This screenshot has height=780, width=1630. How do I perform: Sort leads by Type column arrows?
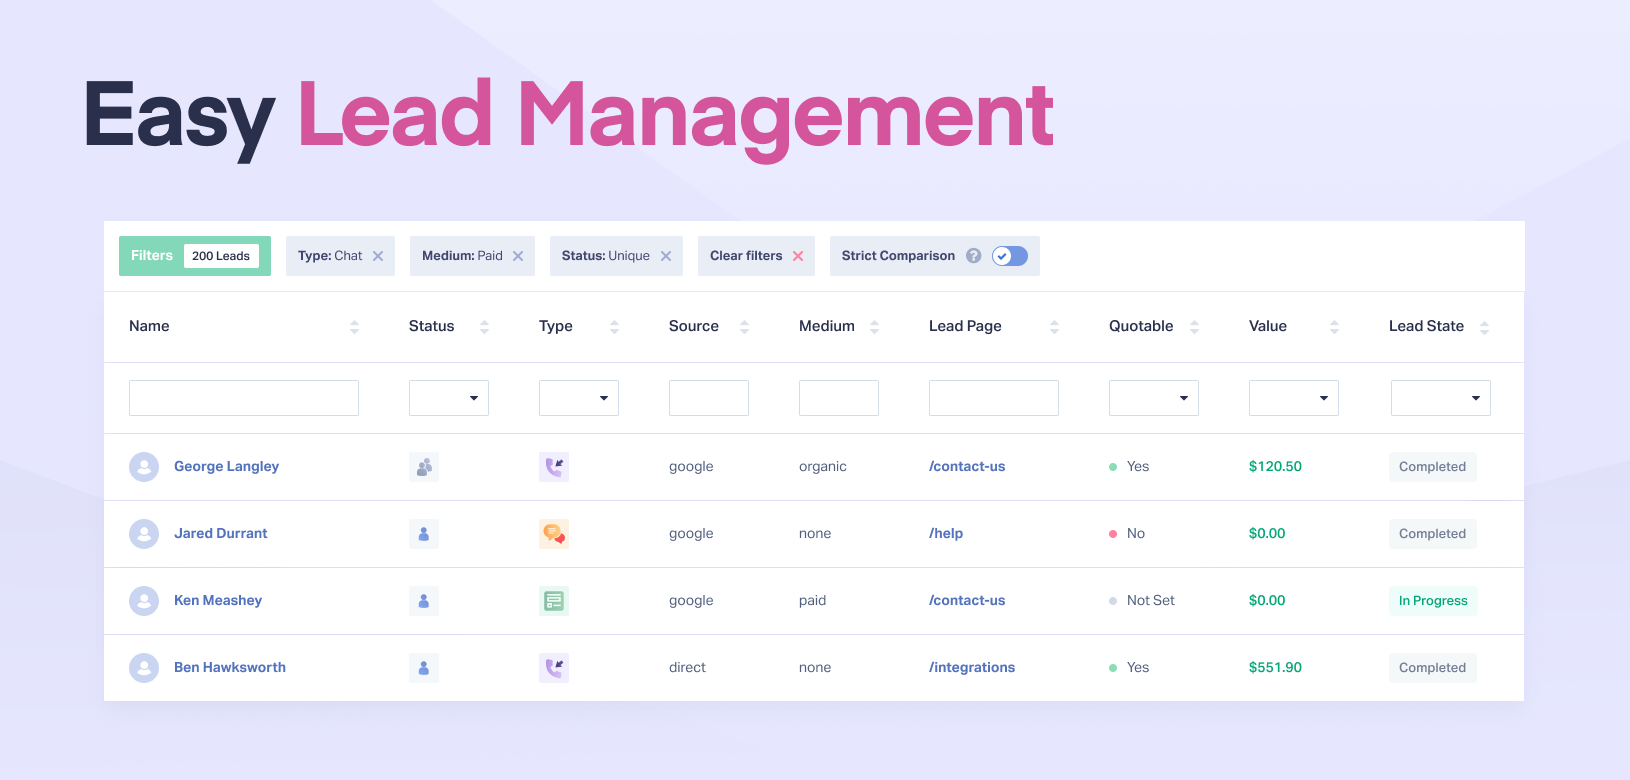614,327
